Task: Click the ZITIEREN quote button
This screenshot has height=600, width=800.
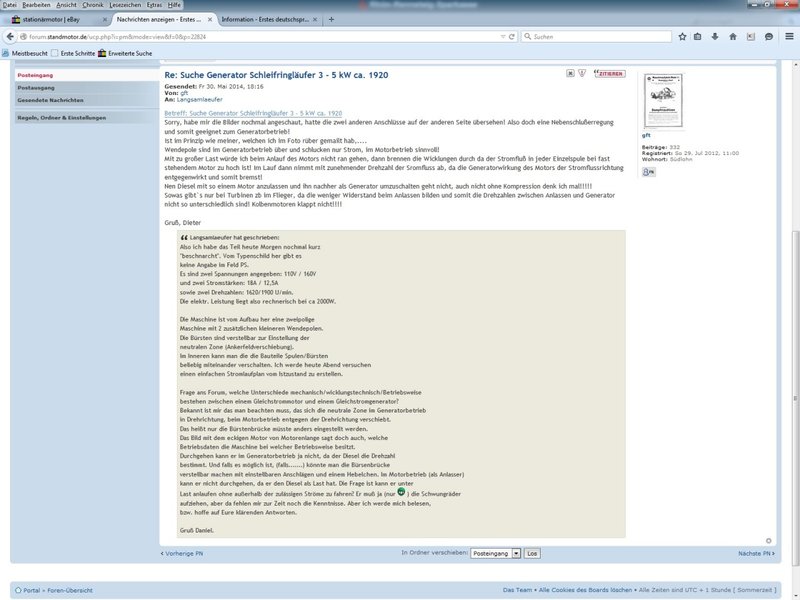Action: (608, 73)
